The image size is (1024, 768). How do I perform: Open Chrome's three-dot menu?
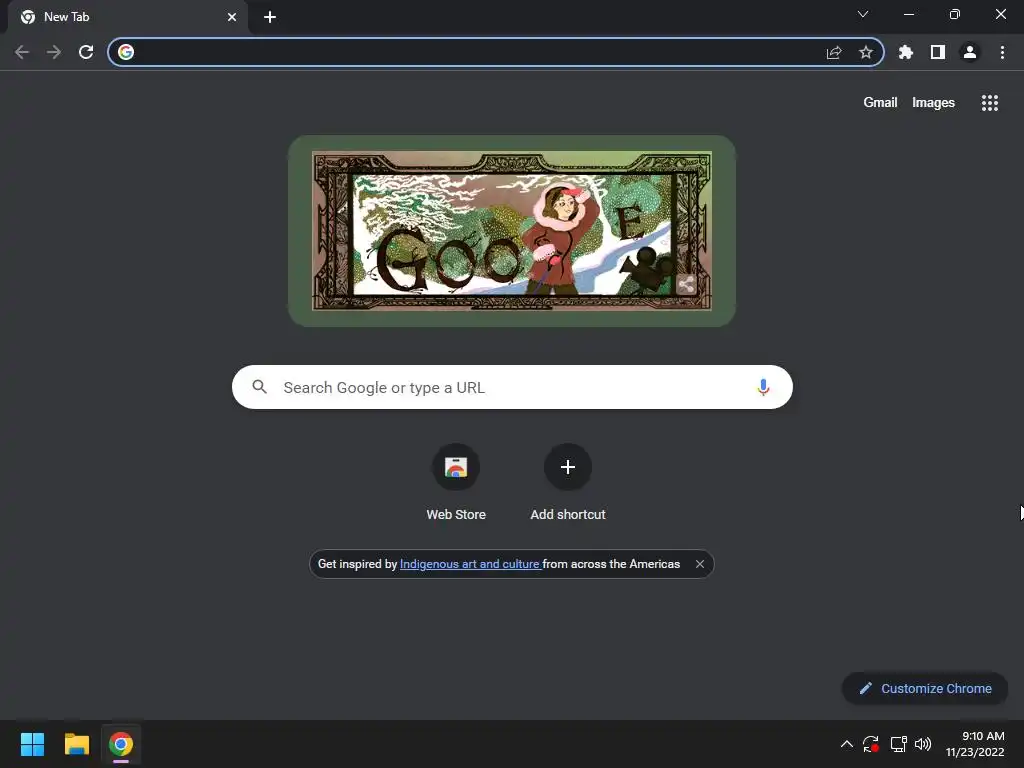pyautogui.click(x=1002, y=52)
